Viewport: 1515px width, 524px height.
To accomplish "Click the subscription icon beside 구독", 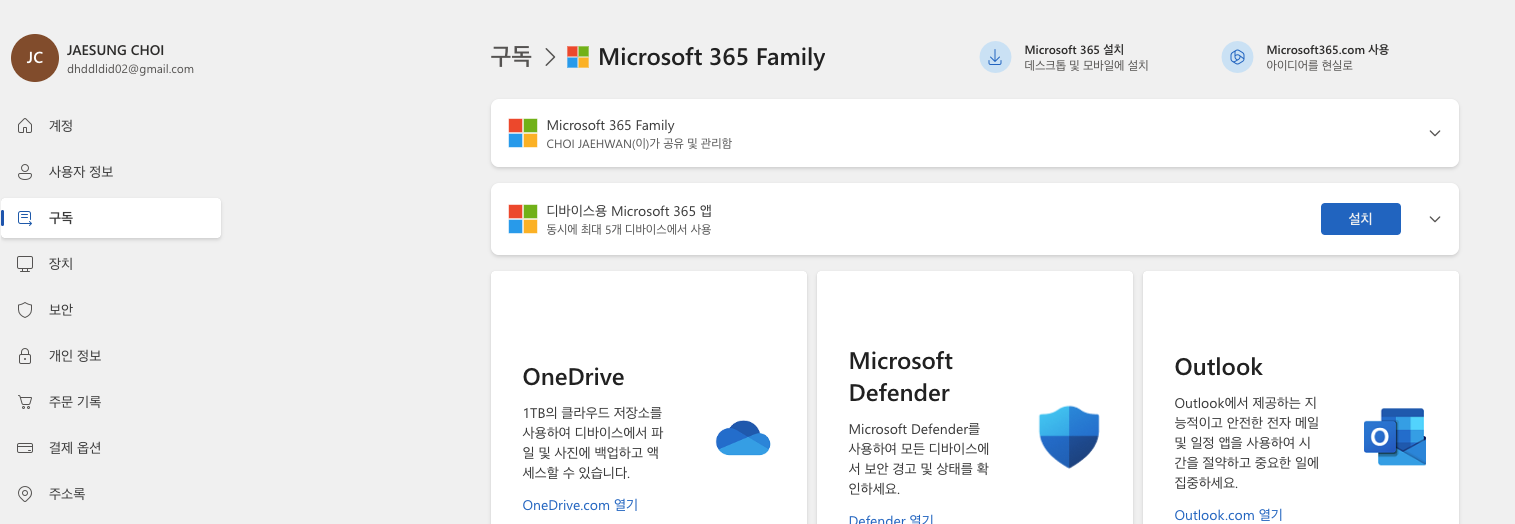I will pos(26,218).
